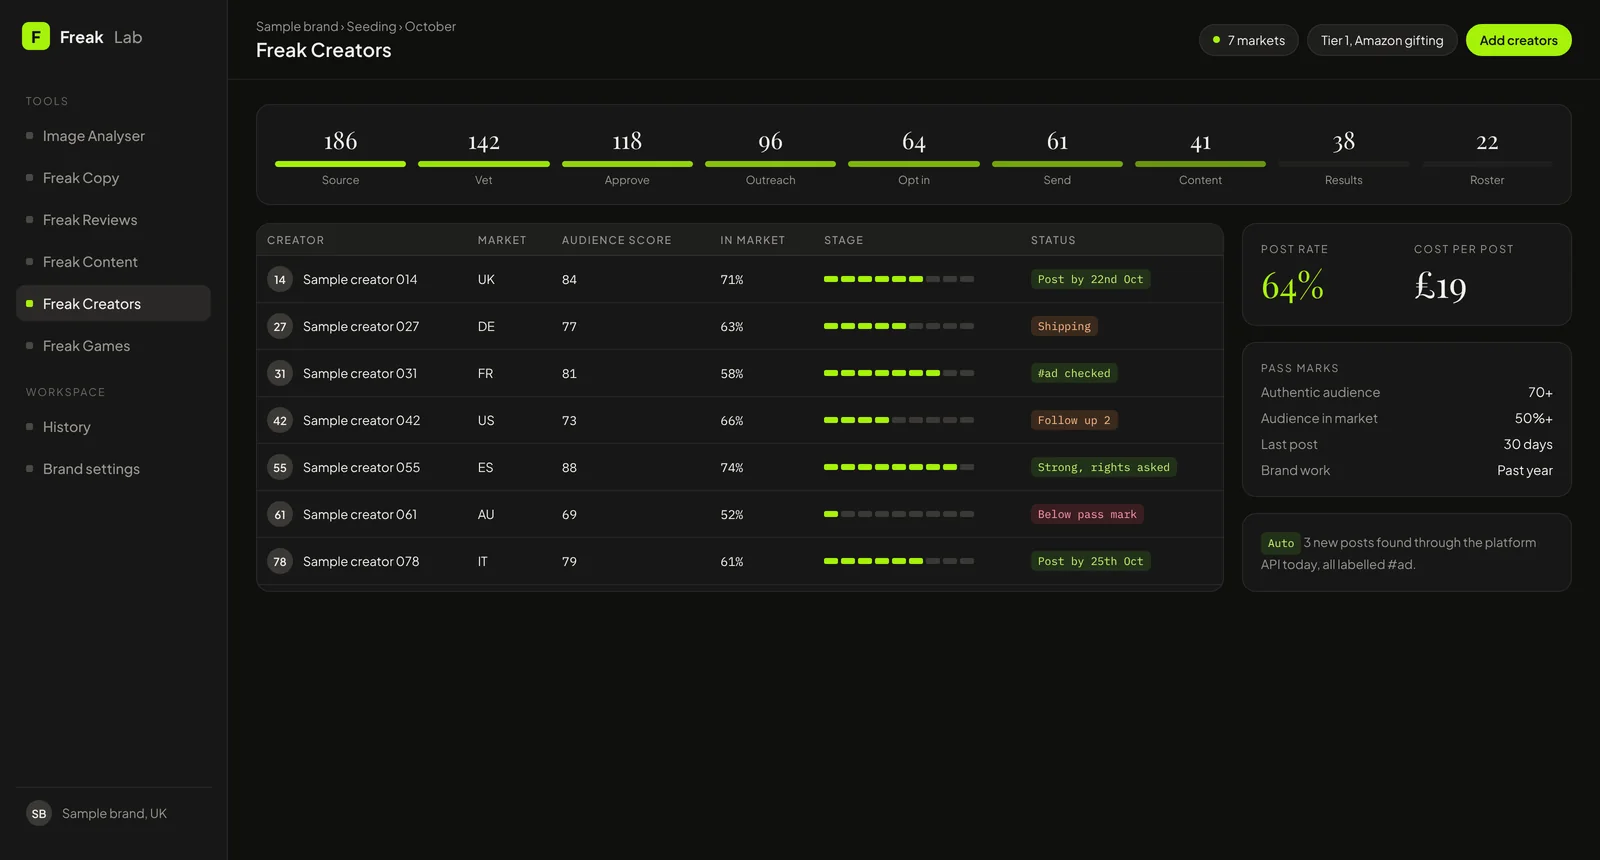Click the Post by 22nd Oct status tag
The height and width of the screenshot is (860, 1600).
click(1090, 279)
